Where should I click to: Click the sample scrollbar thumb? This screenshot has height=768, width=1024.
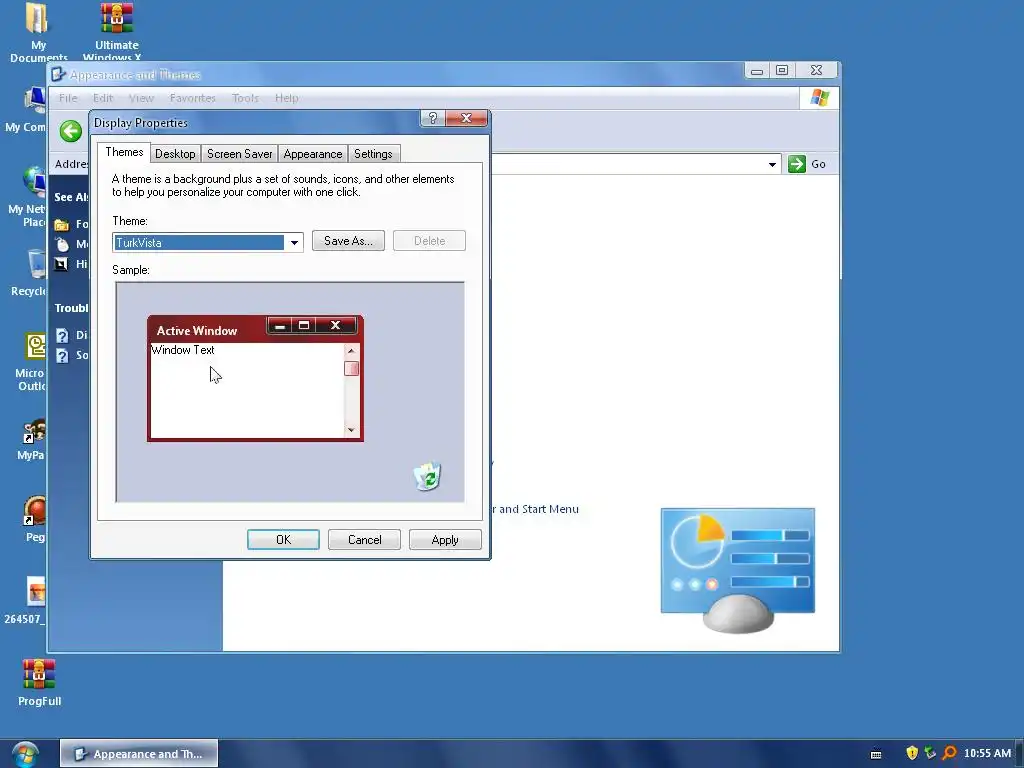point(351,368)
